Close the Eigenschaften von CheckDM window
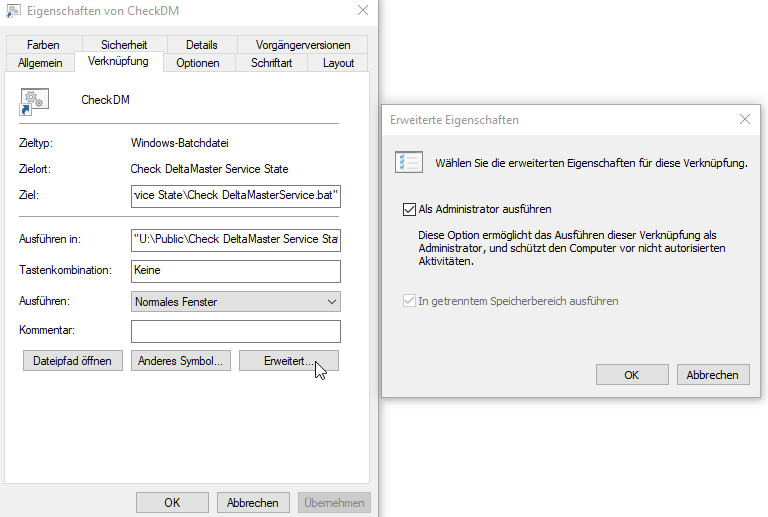This screenshot has width=768, height=517. point(361,12)
